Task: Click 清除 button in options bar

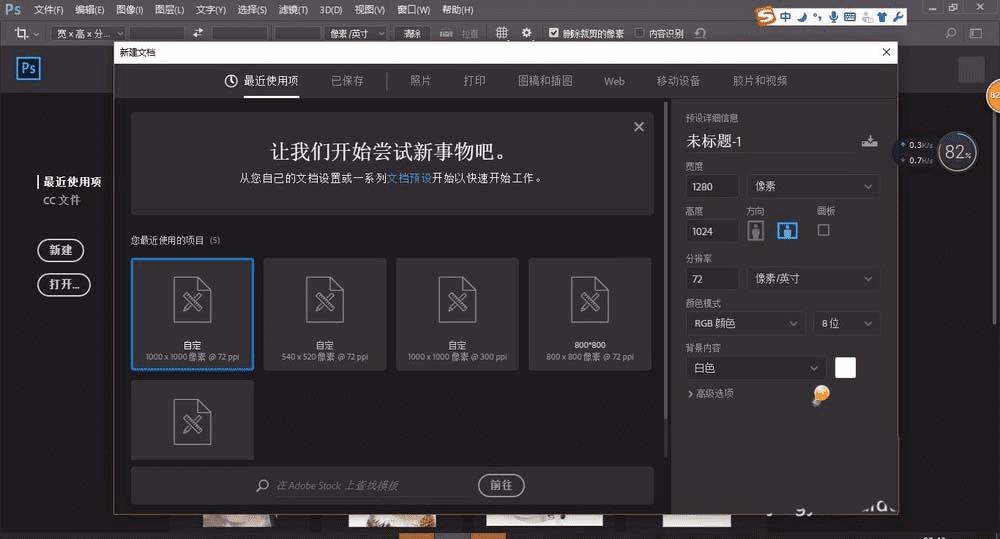Action: point(412,33)
